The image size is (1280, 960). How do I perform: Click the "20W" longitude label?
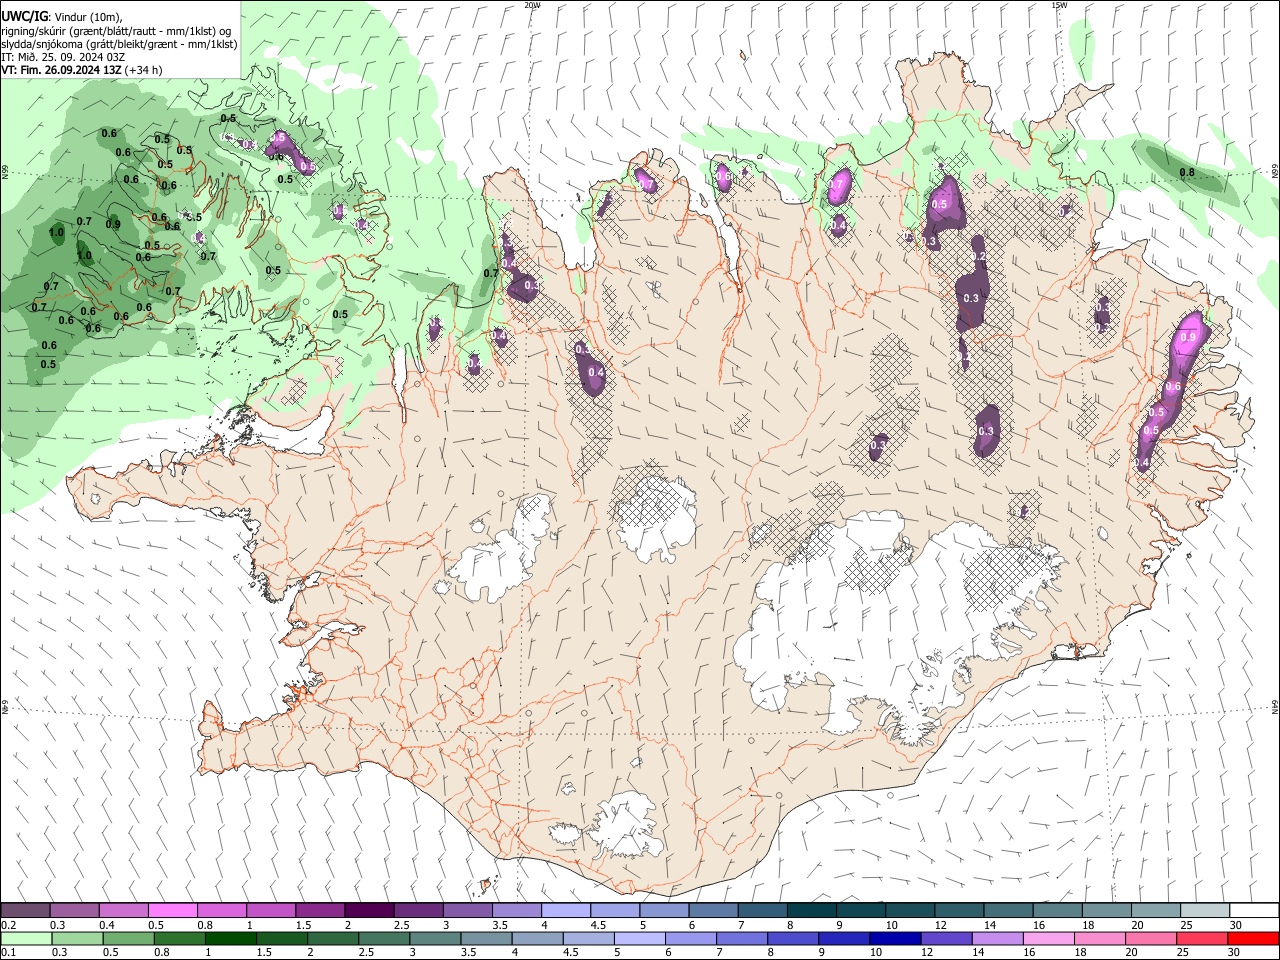pyautogui.click(x=532, y=5)
